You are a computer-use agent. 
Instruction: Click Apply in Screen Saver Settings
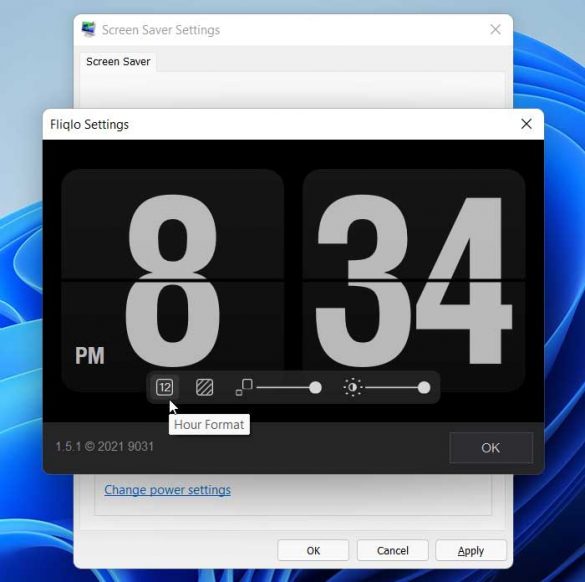point(471,550)
